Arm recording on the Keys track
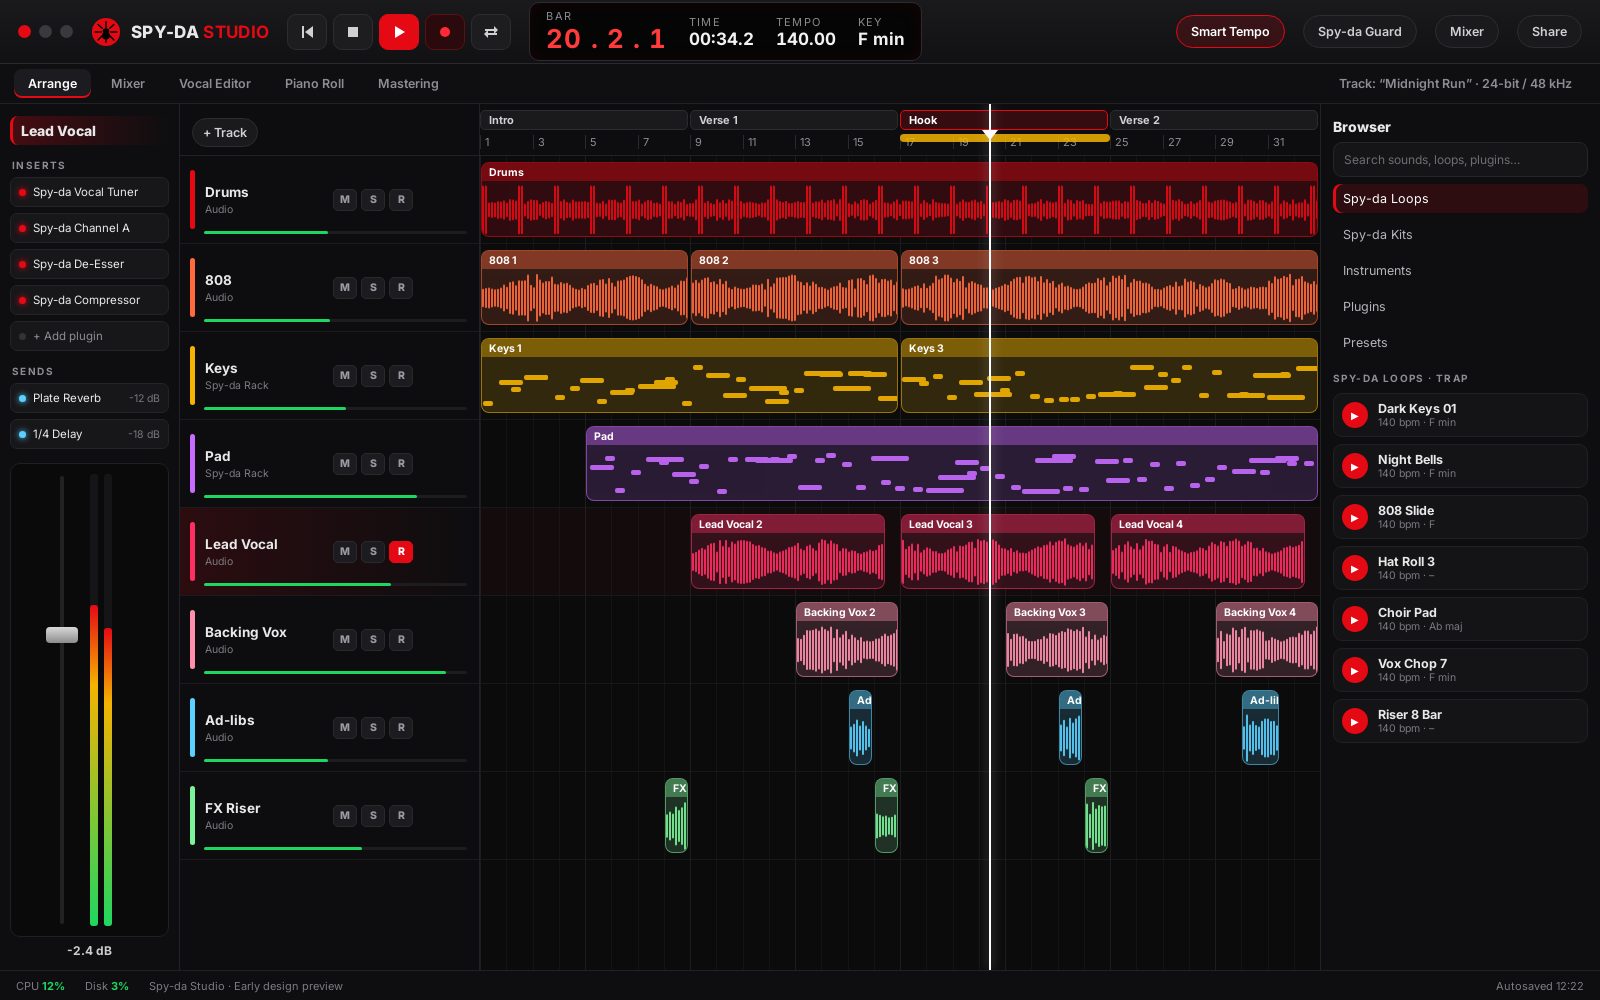1600x1000 pixels. pyautogui.click(x=401, y=376)
